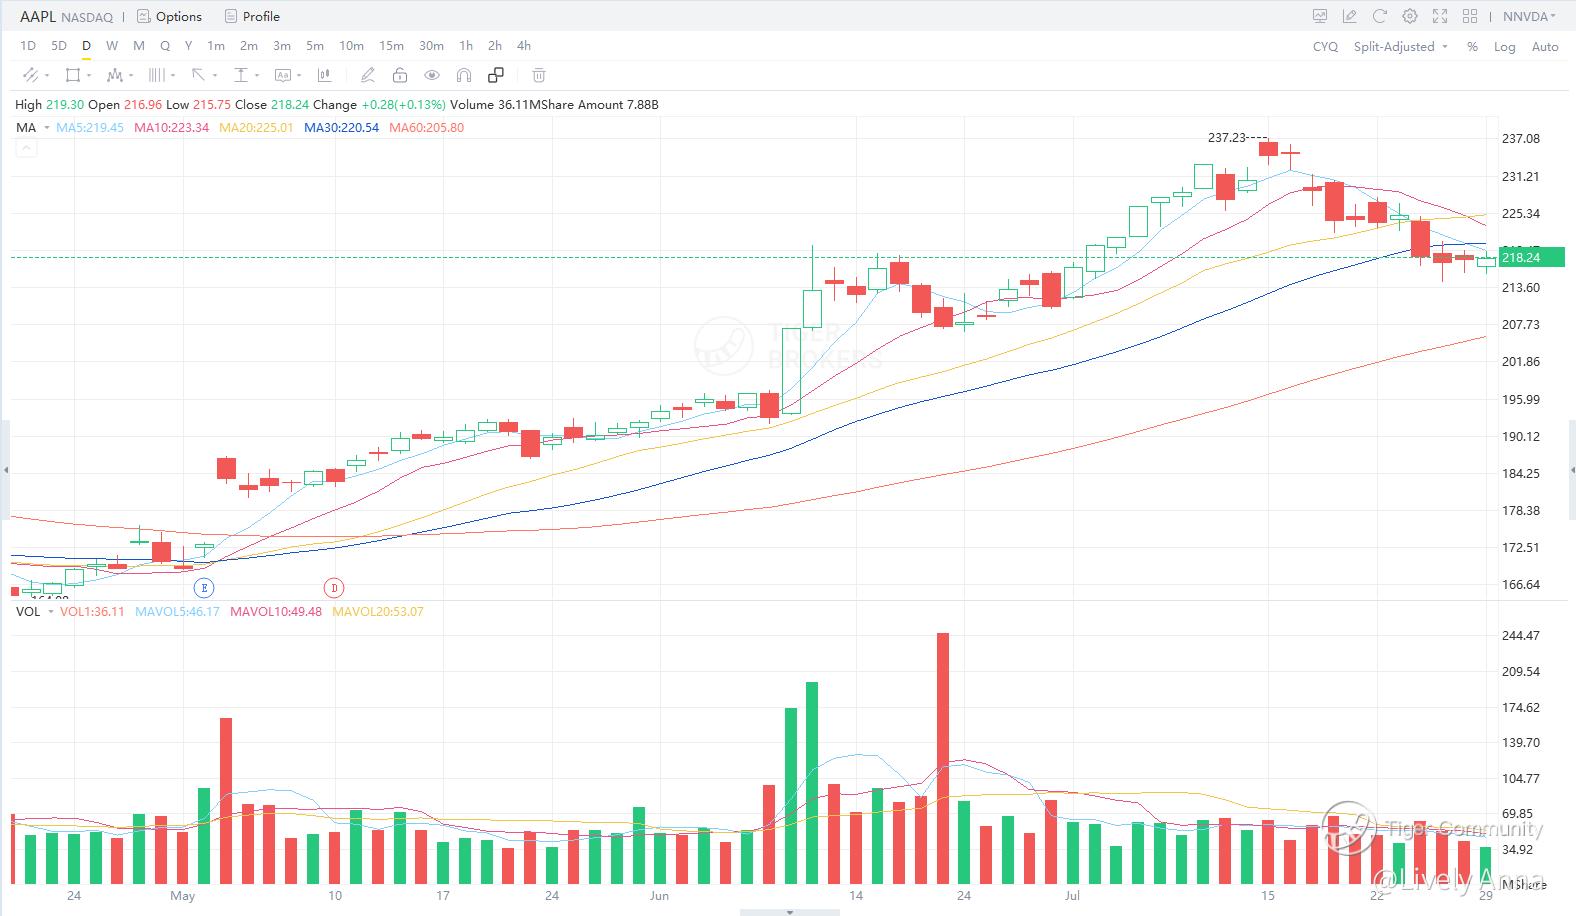
Task: Toggle the magnet snap mode icon
Action: pyautogui.click(x=464, y=75)
